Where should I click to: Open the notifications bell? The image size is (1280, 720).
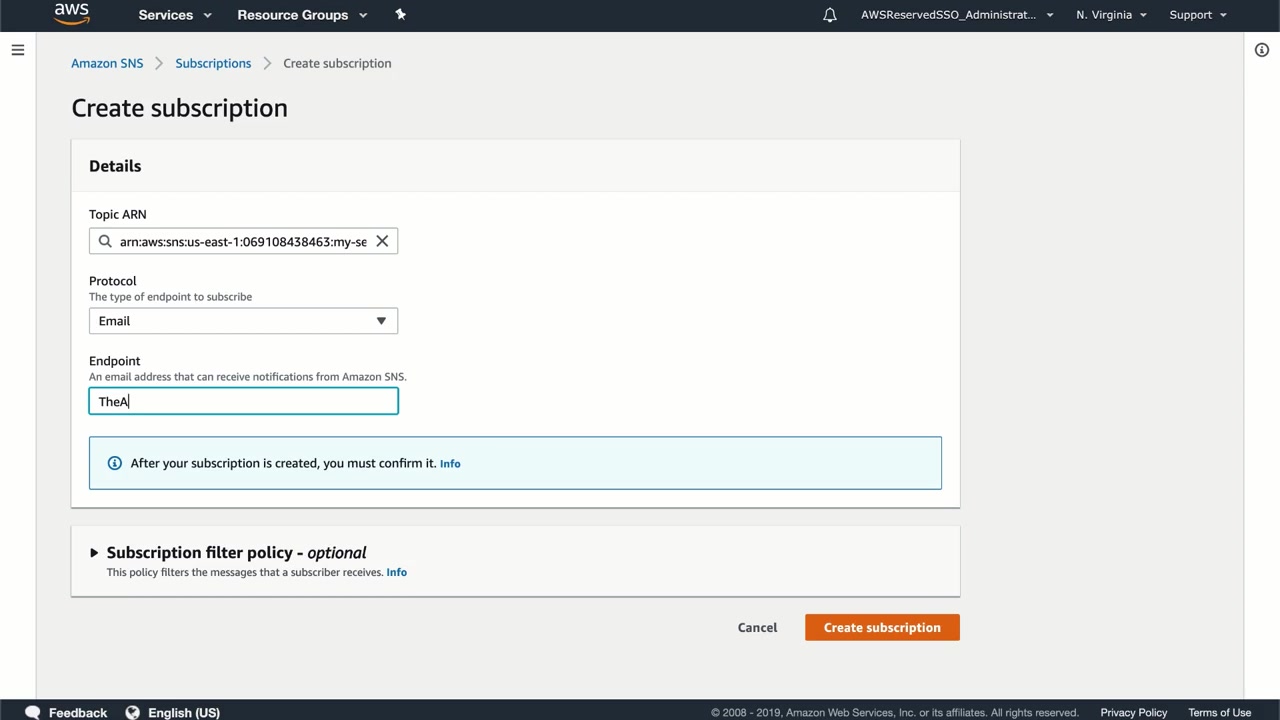[830, 15]
